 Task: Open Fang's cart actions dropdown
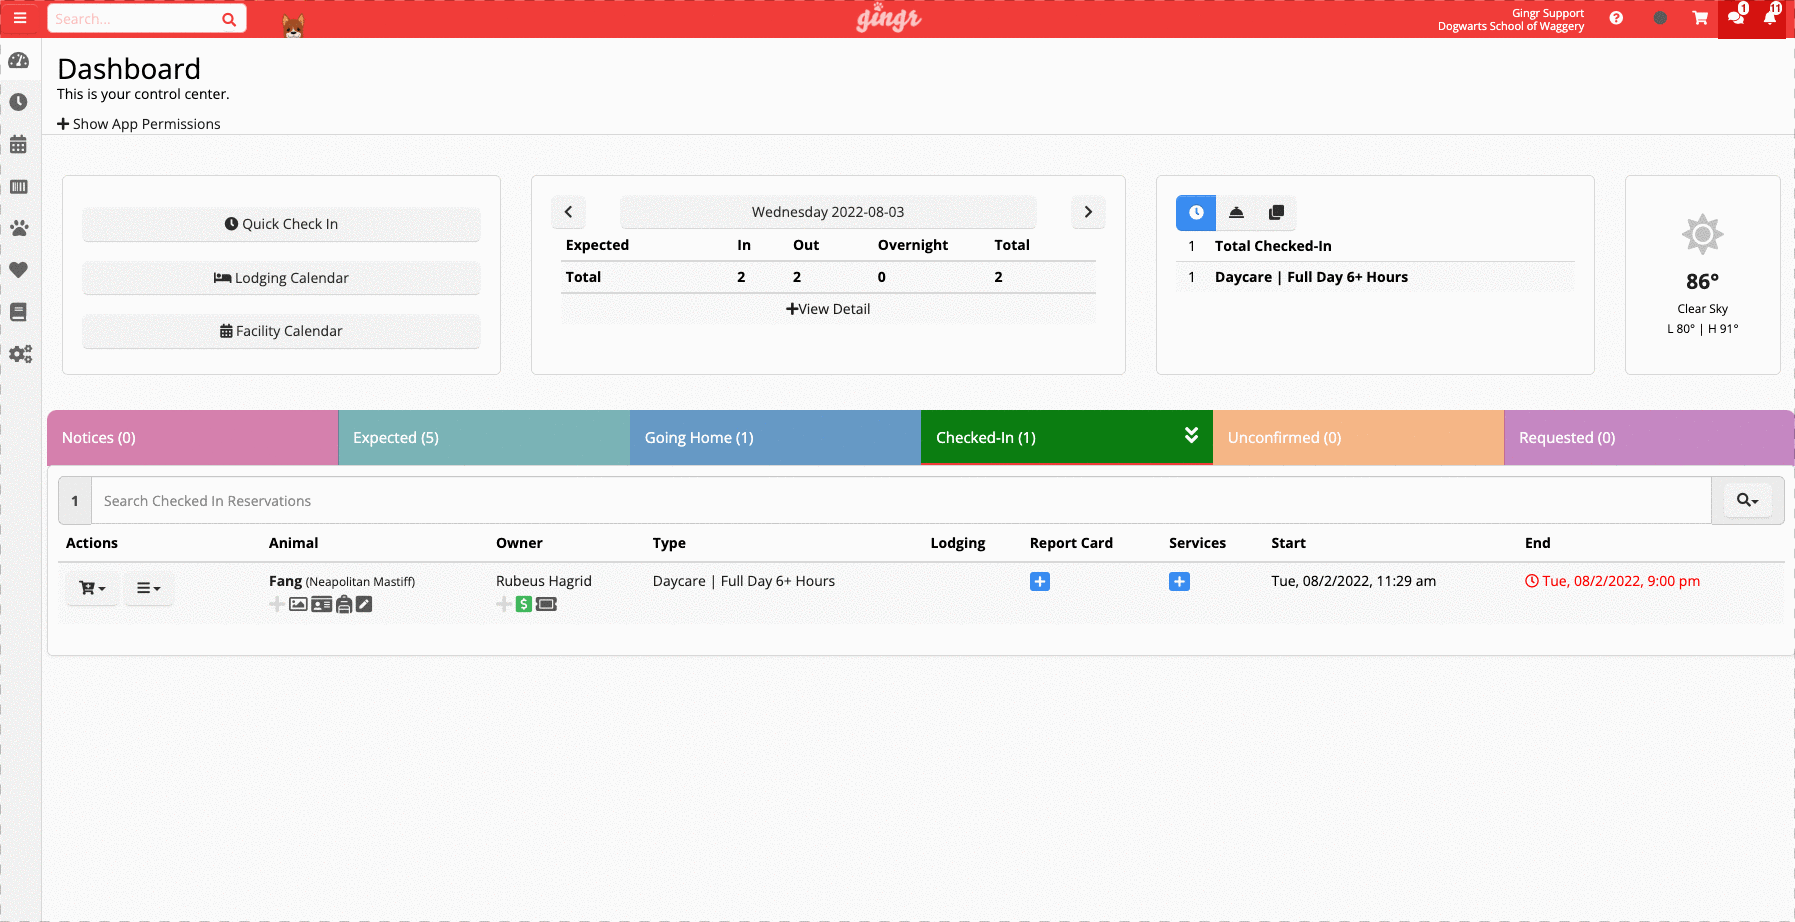(93, 588)
